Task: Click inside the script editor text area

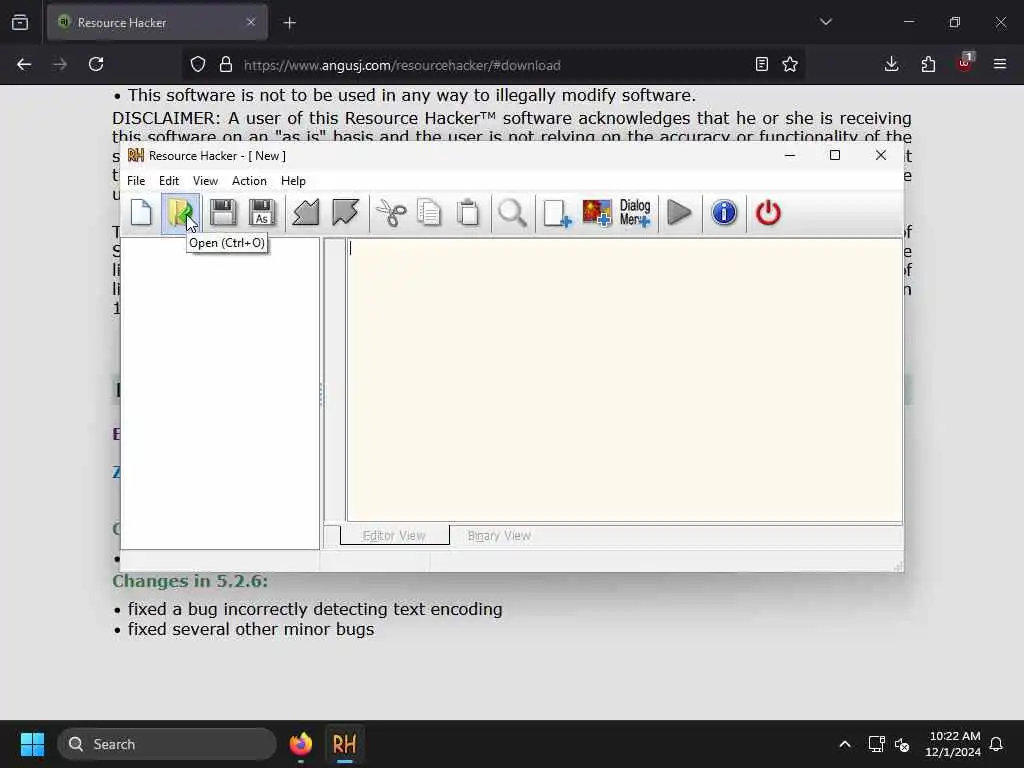Action: [x=624, y=380]
